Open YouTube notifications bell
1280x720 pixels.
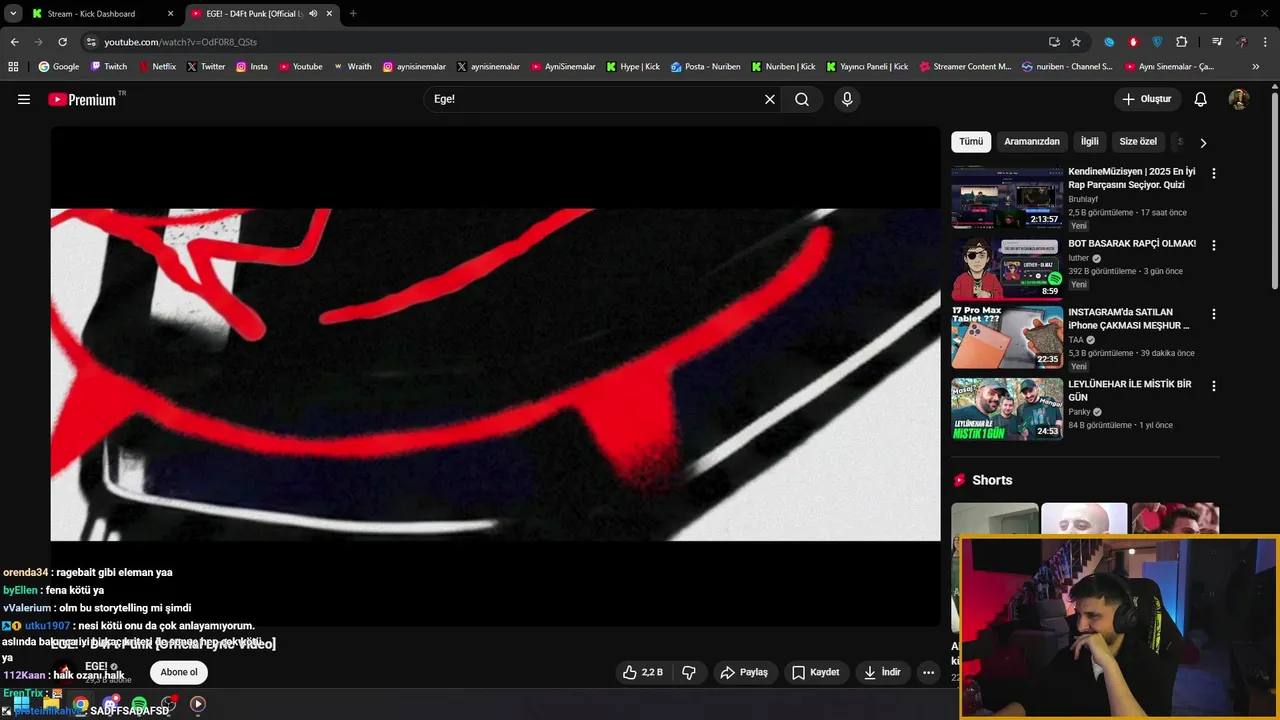click(1201, 99)
